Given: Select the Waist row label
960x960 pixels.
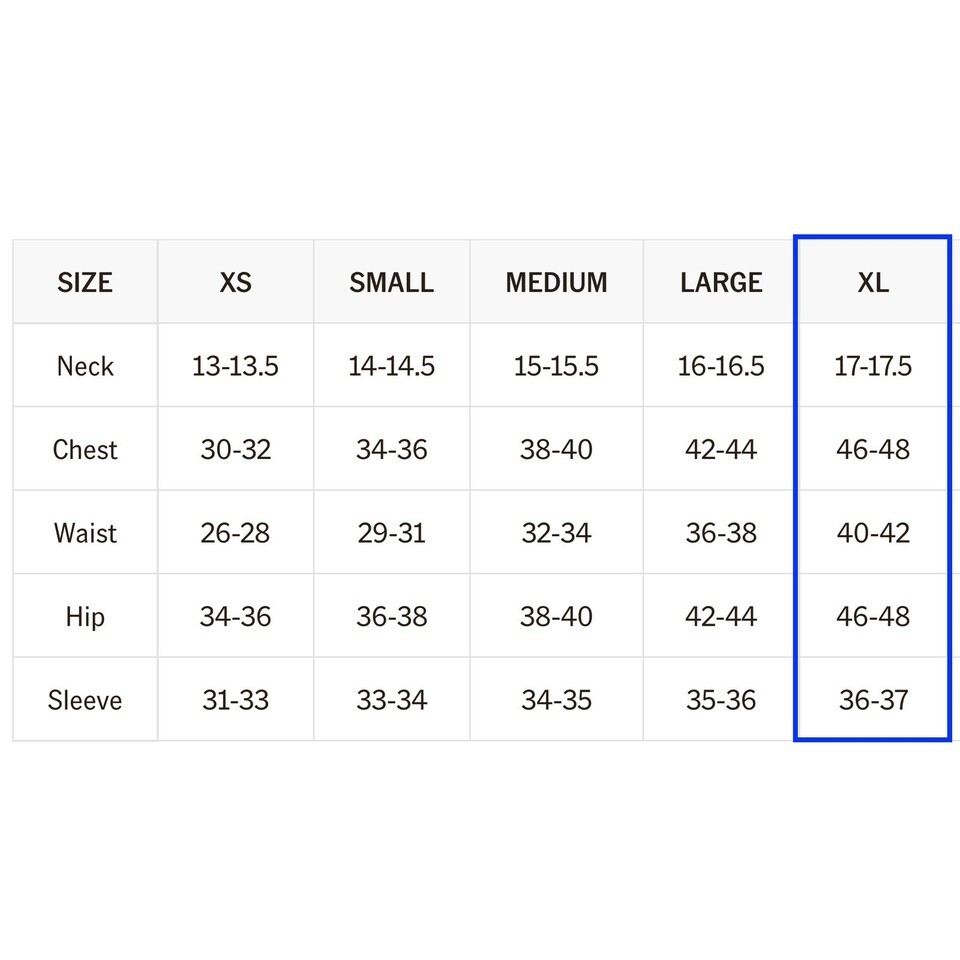Looking at the screenshot, I should pos(85,533).
